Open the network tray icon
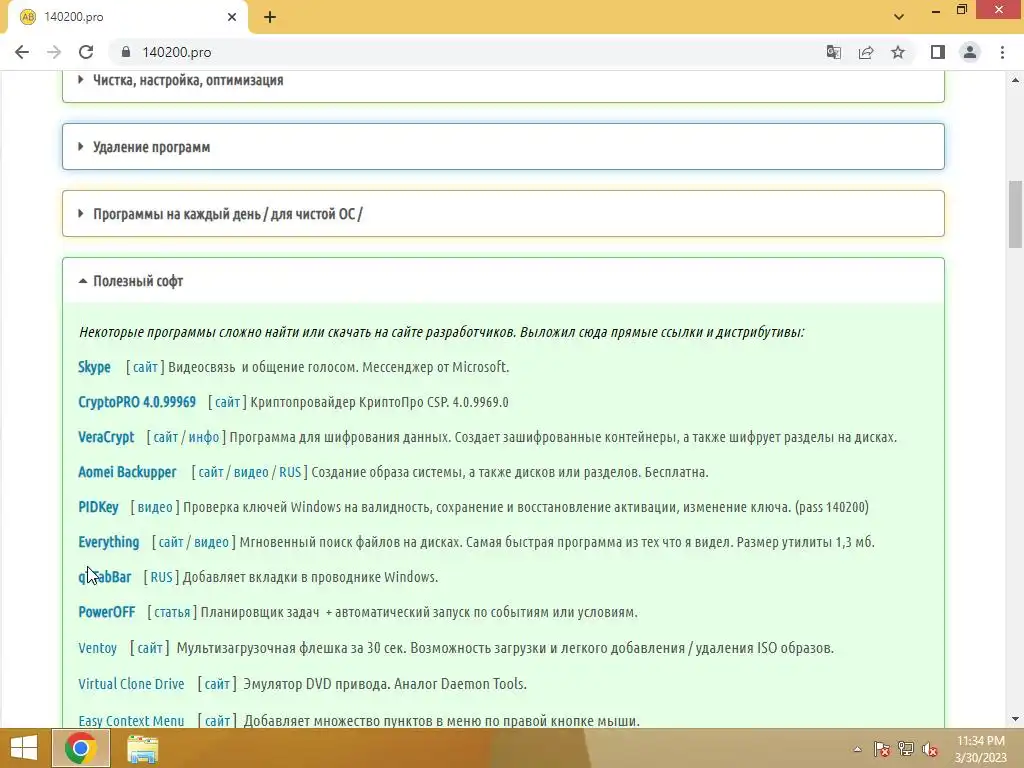The height and width of the screenshot is (768, 1024). click(x=906, y=749)
